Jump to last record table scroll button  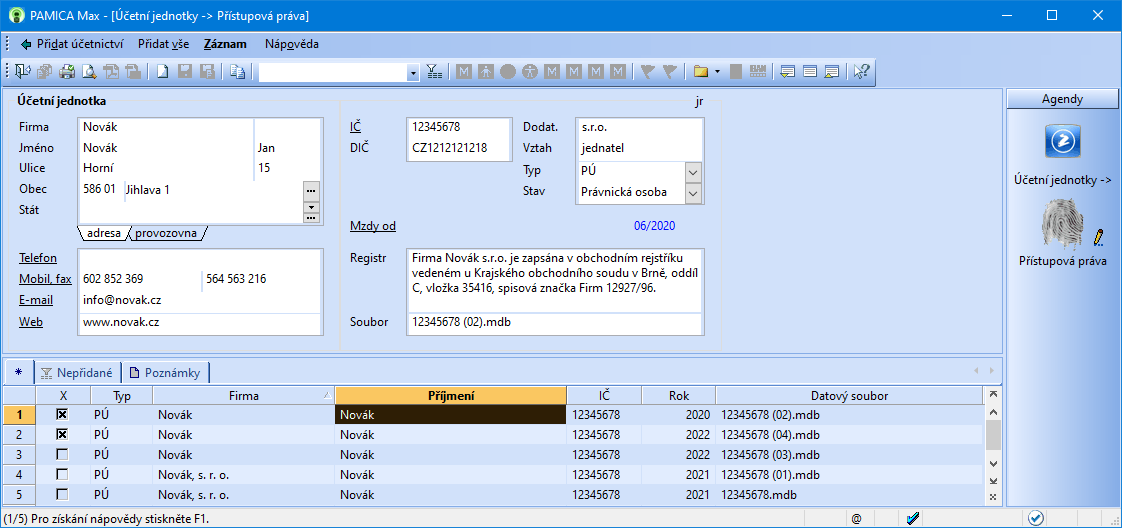pyautogui.click(x=992, y=481)
